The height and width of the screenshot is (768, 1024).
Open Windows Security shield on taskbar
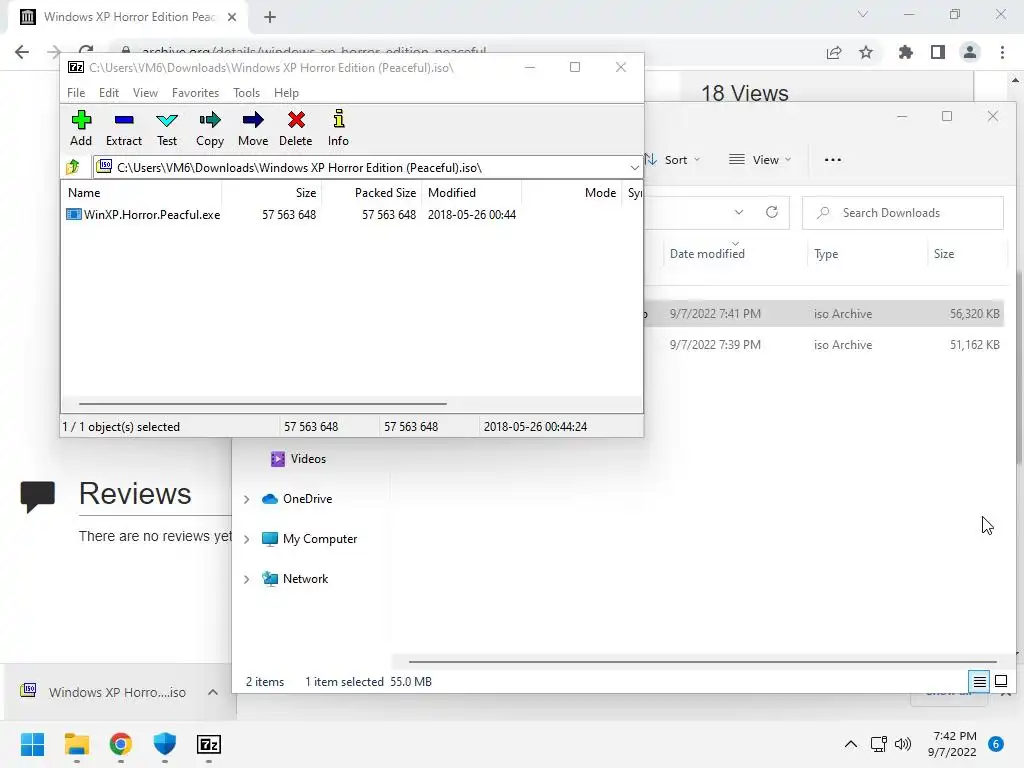[x=165, y=744]
